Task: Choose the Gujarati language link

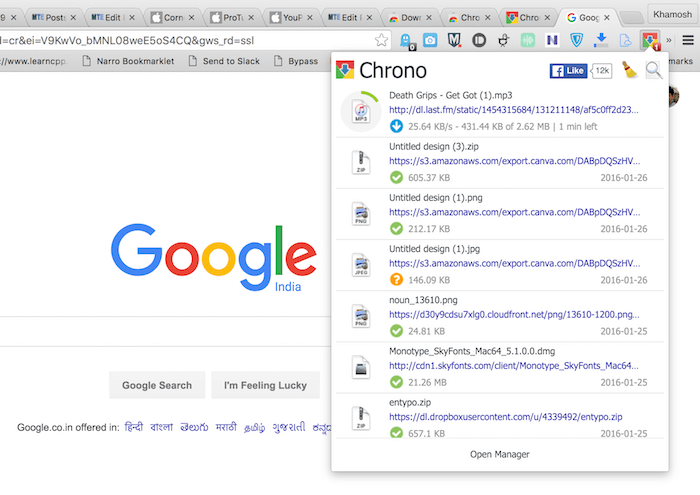Action: point(289,427)
